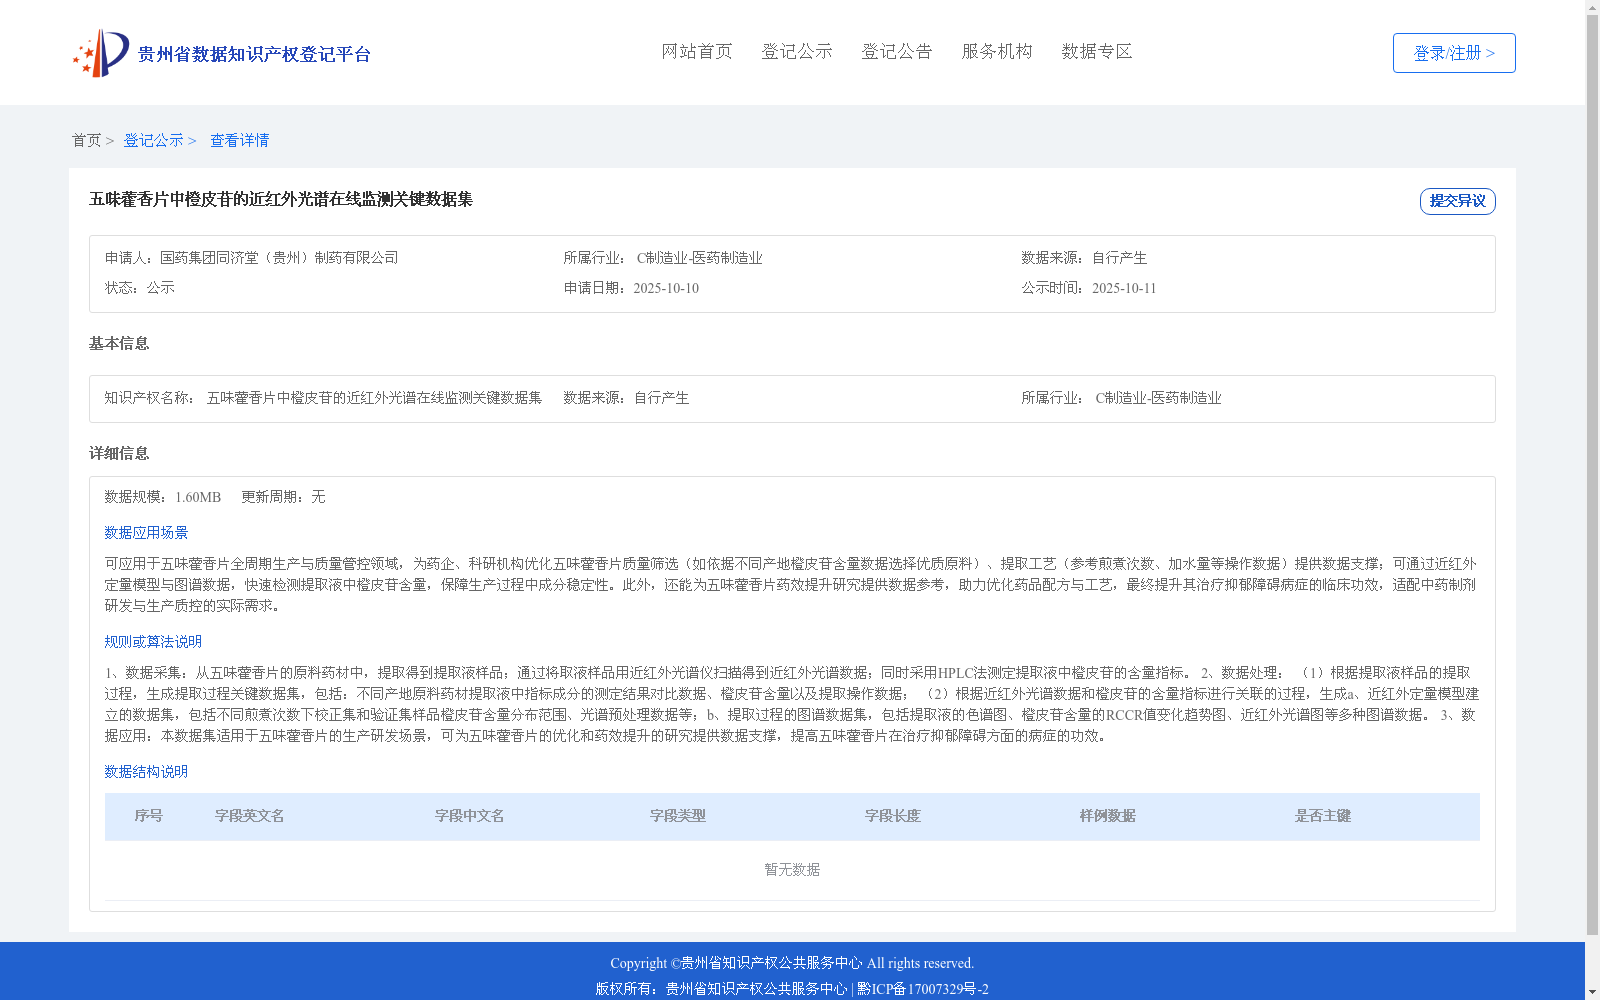Click the footer copyright line
1600x1000 pixels.
792,963
